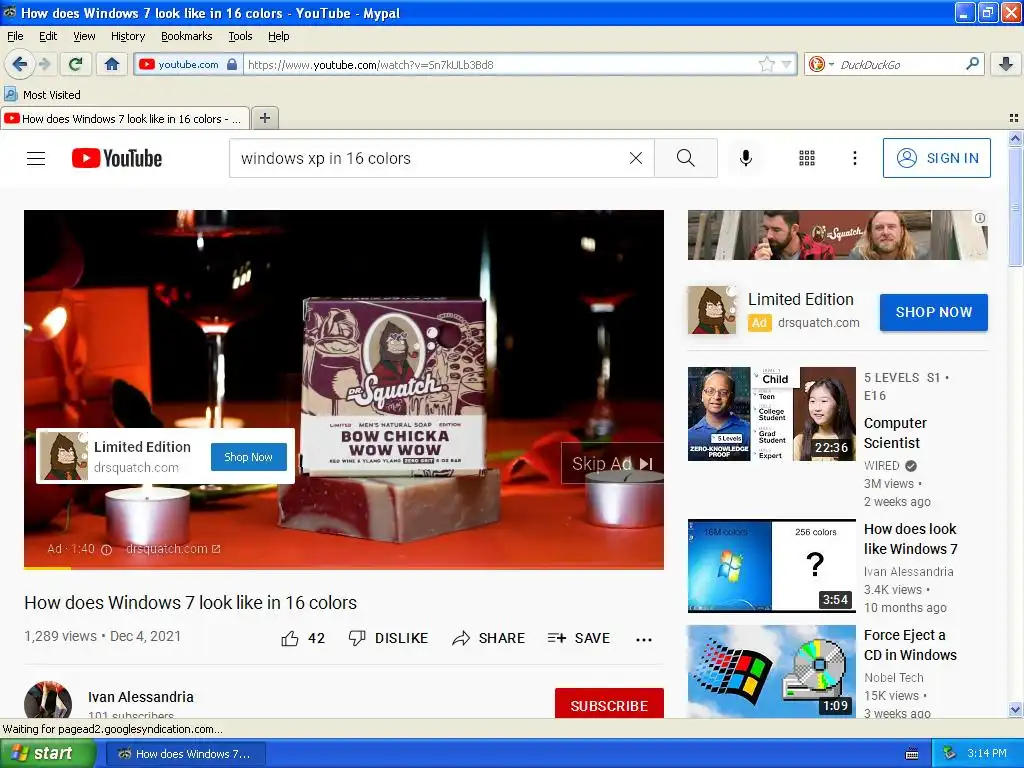1024x768 pixels.
Task: Like the video with the thumbs up icon
Action: pos(290,638)
